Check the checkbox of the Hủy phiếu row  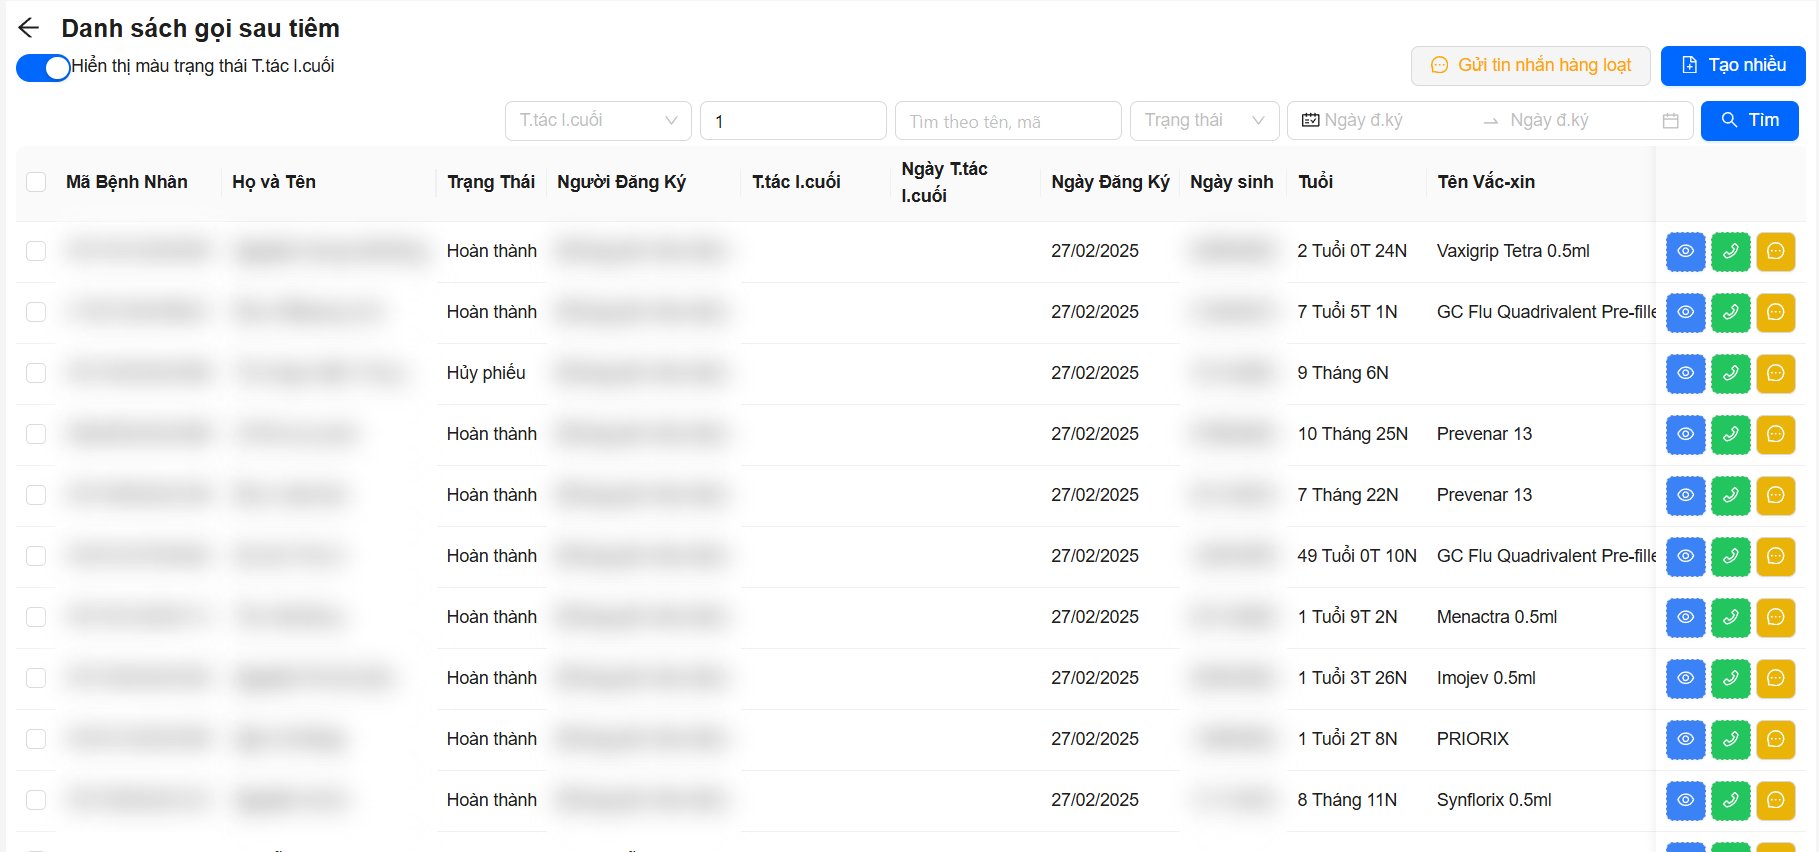tap(36, 373)
